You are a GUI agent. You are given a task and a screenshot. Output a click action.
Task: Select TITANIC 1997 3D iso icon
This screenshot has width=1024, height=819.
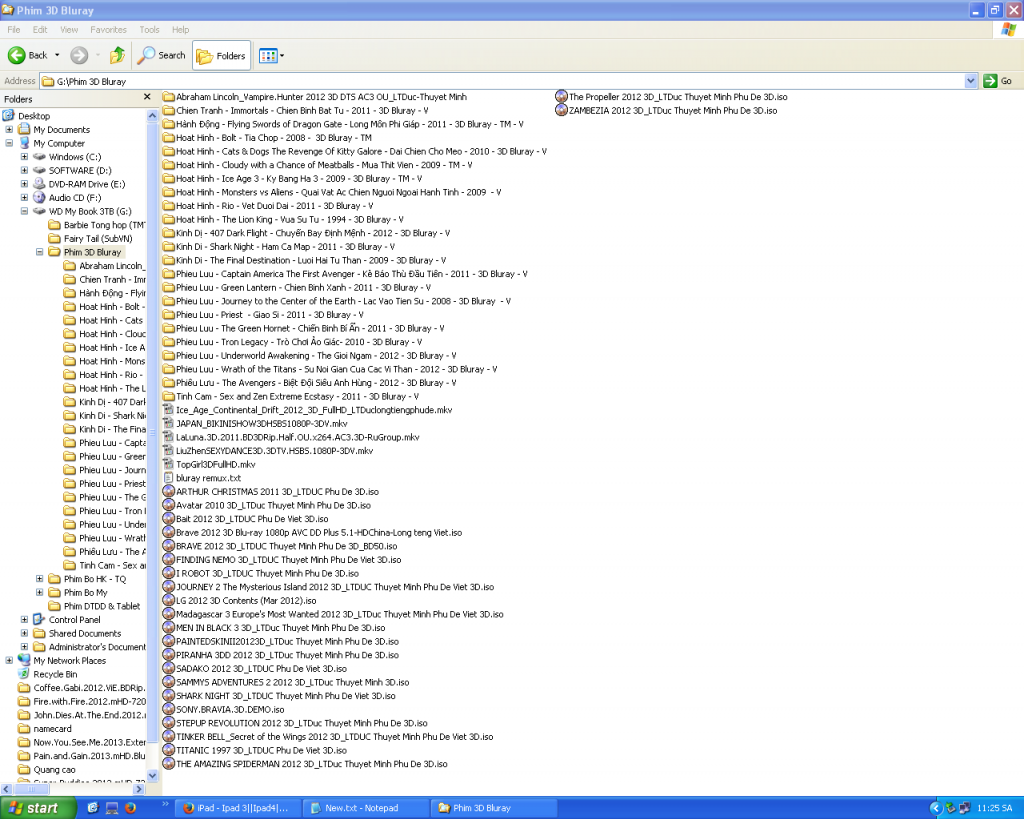(168, 750)
